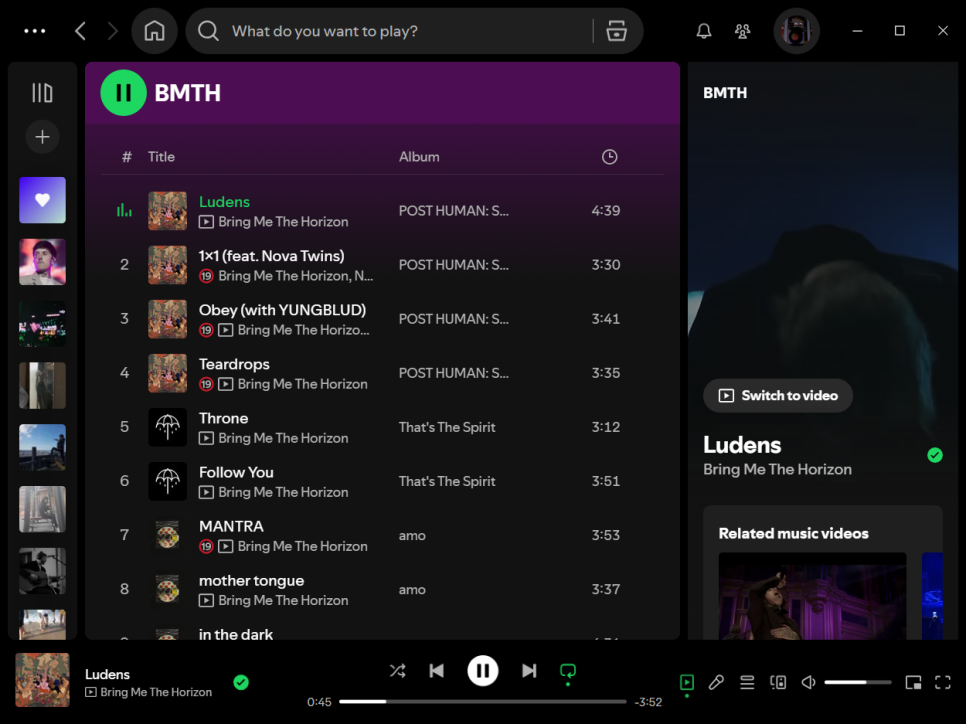Click the plus button to create a playlist
This screenshot has width=966, height=724.
click(42, 137)
